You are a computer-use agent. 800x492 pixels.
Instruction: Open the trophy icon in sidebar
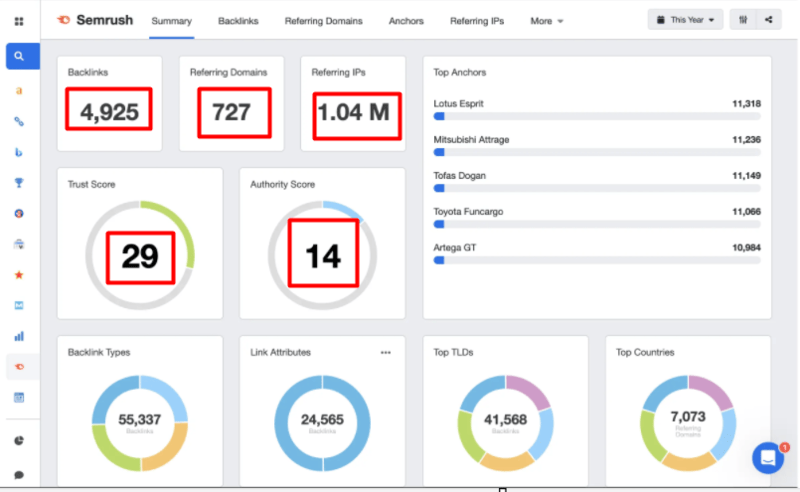point(19,183)
